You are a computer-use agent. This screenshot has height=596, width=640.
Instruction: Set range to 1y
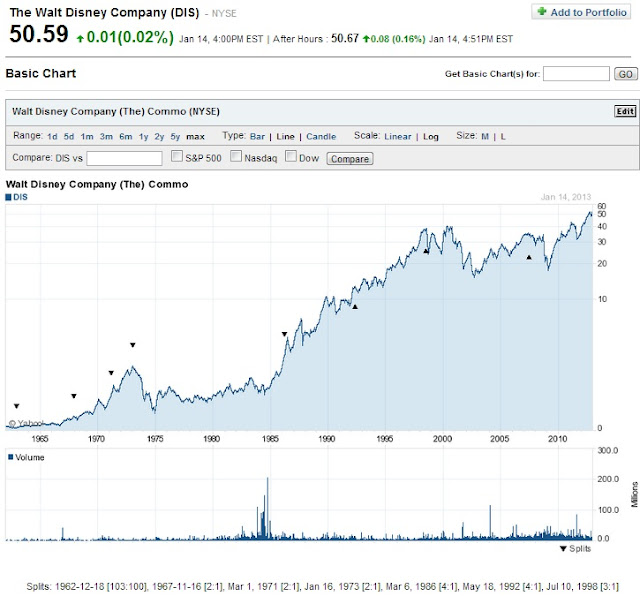click(x=143, y=136)
